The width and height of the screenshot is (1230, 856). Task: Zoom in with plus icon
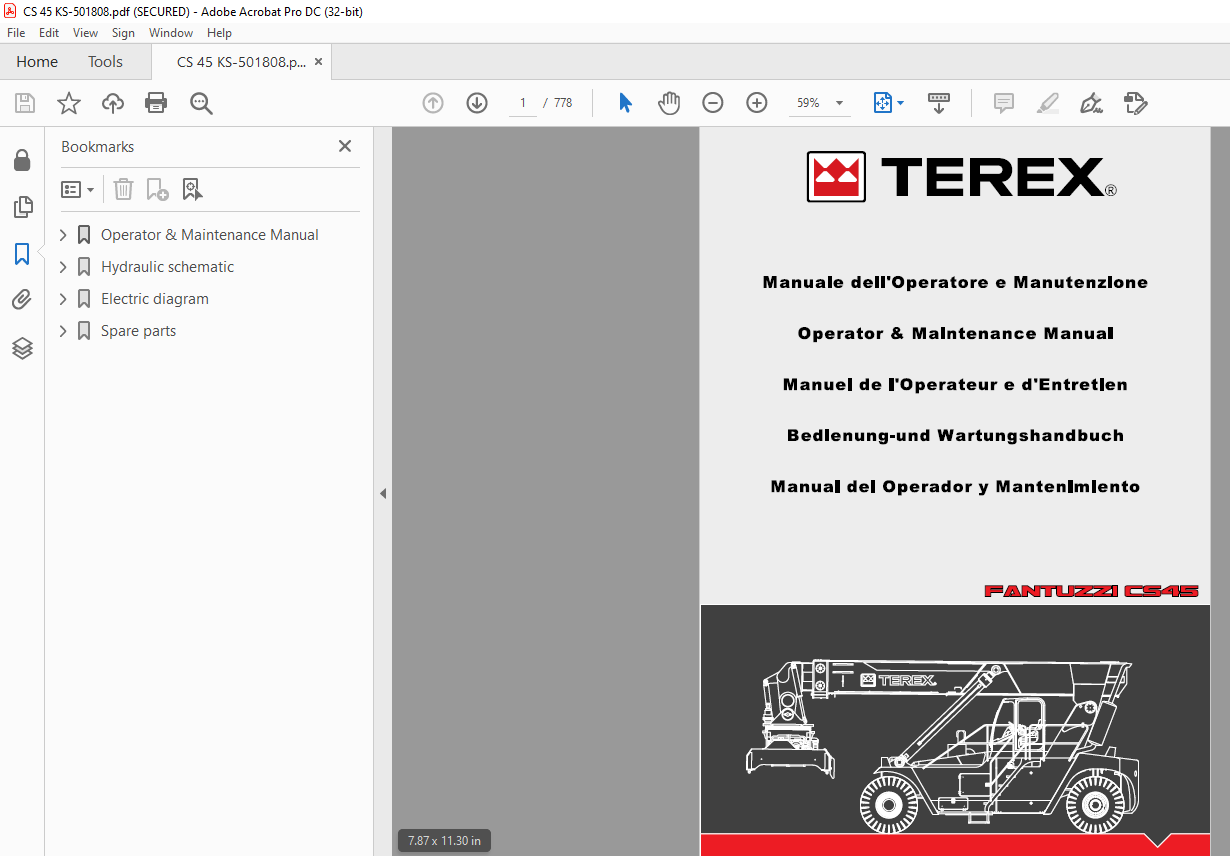(x=757, y=103)
